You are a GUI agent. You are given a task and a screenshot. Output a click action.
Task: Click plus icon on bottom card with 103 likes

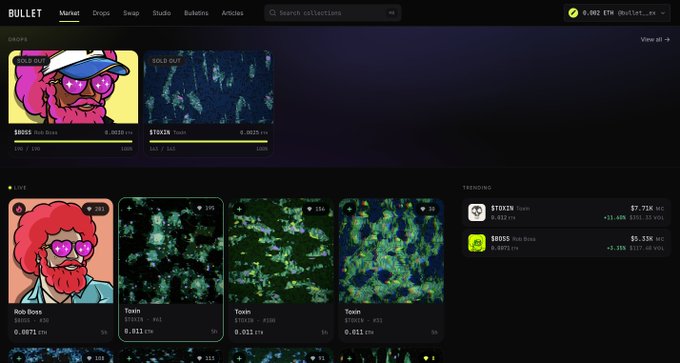pyautogui.click(x=19, y=358)
